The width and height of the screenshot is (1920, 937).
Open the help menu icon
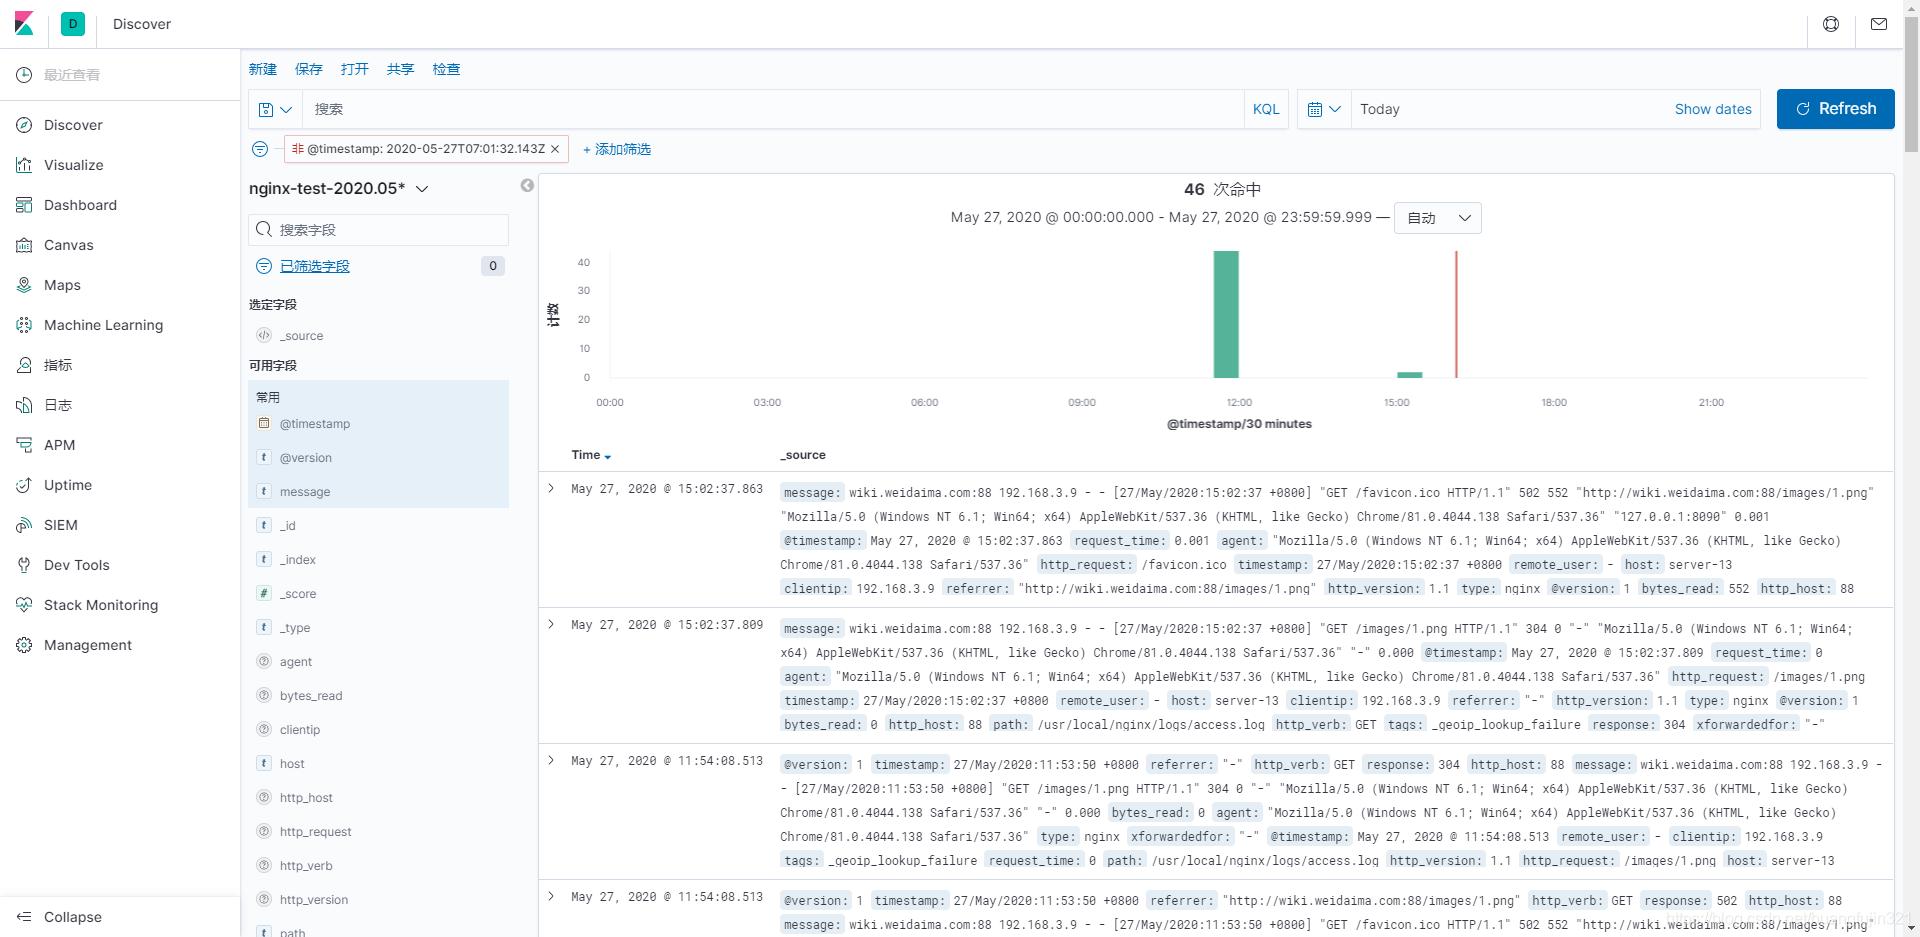(x=1831, y=24)
